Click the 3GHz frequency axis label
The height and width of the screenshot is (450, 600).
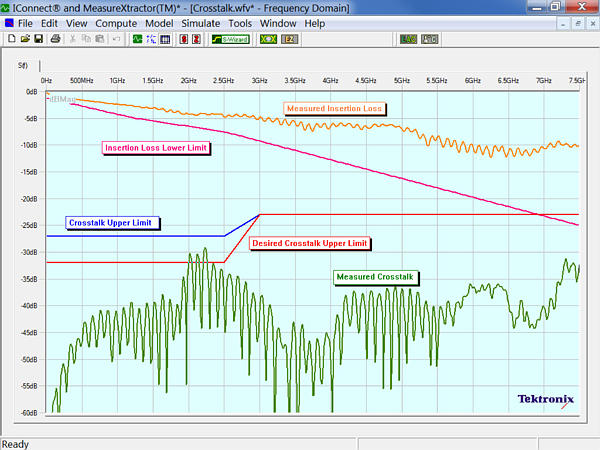(x=259, y=81)
